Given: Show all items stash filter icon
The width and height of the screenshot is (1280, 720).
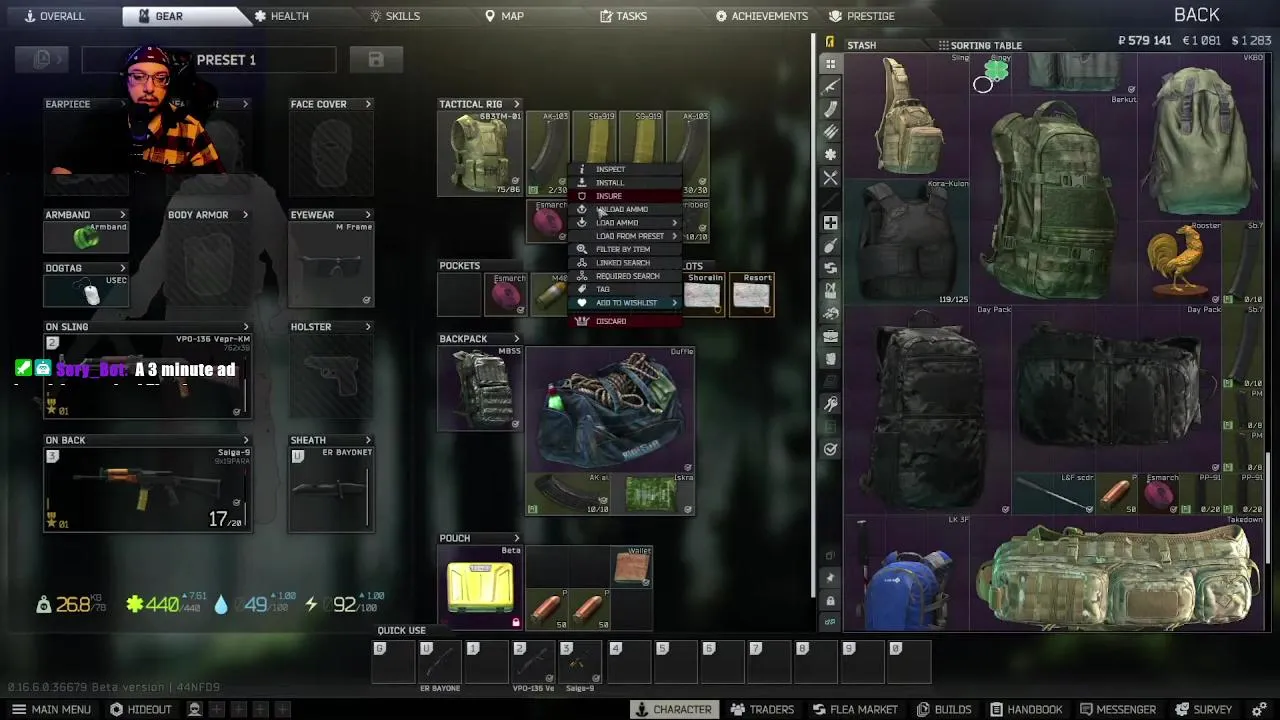Looking at the screenshot, I should tap(830, 64).
